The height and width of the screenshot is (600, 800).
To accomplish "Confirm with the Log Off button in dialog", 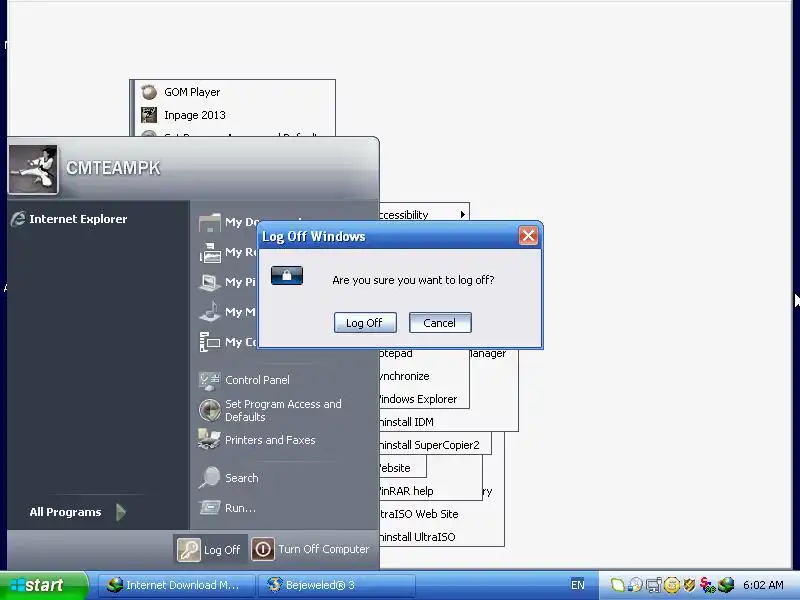I will coord(365,323).
